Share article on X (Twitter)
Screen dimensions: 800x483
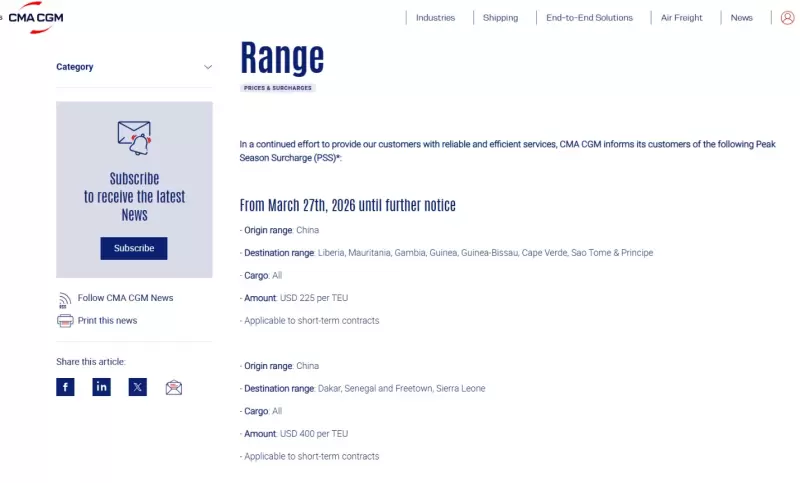tap(137, 387)
